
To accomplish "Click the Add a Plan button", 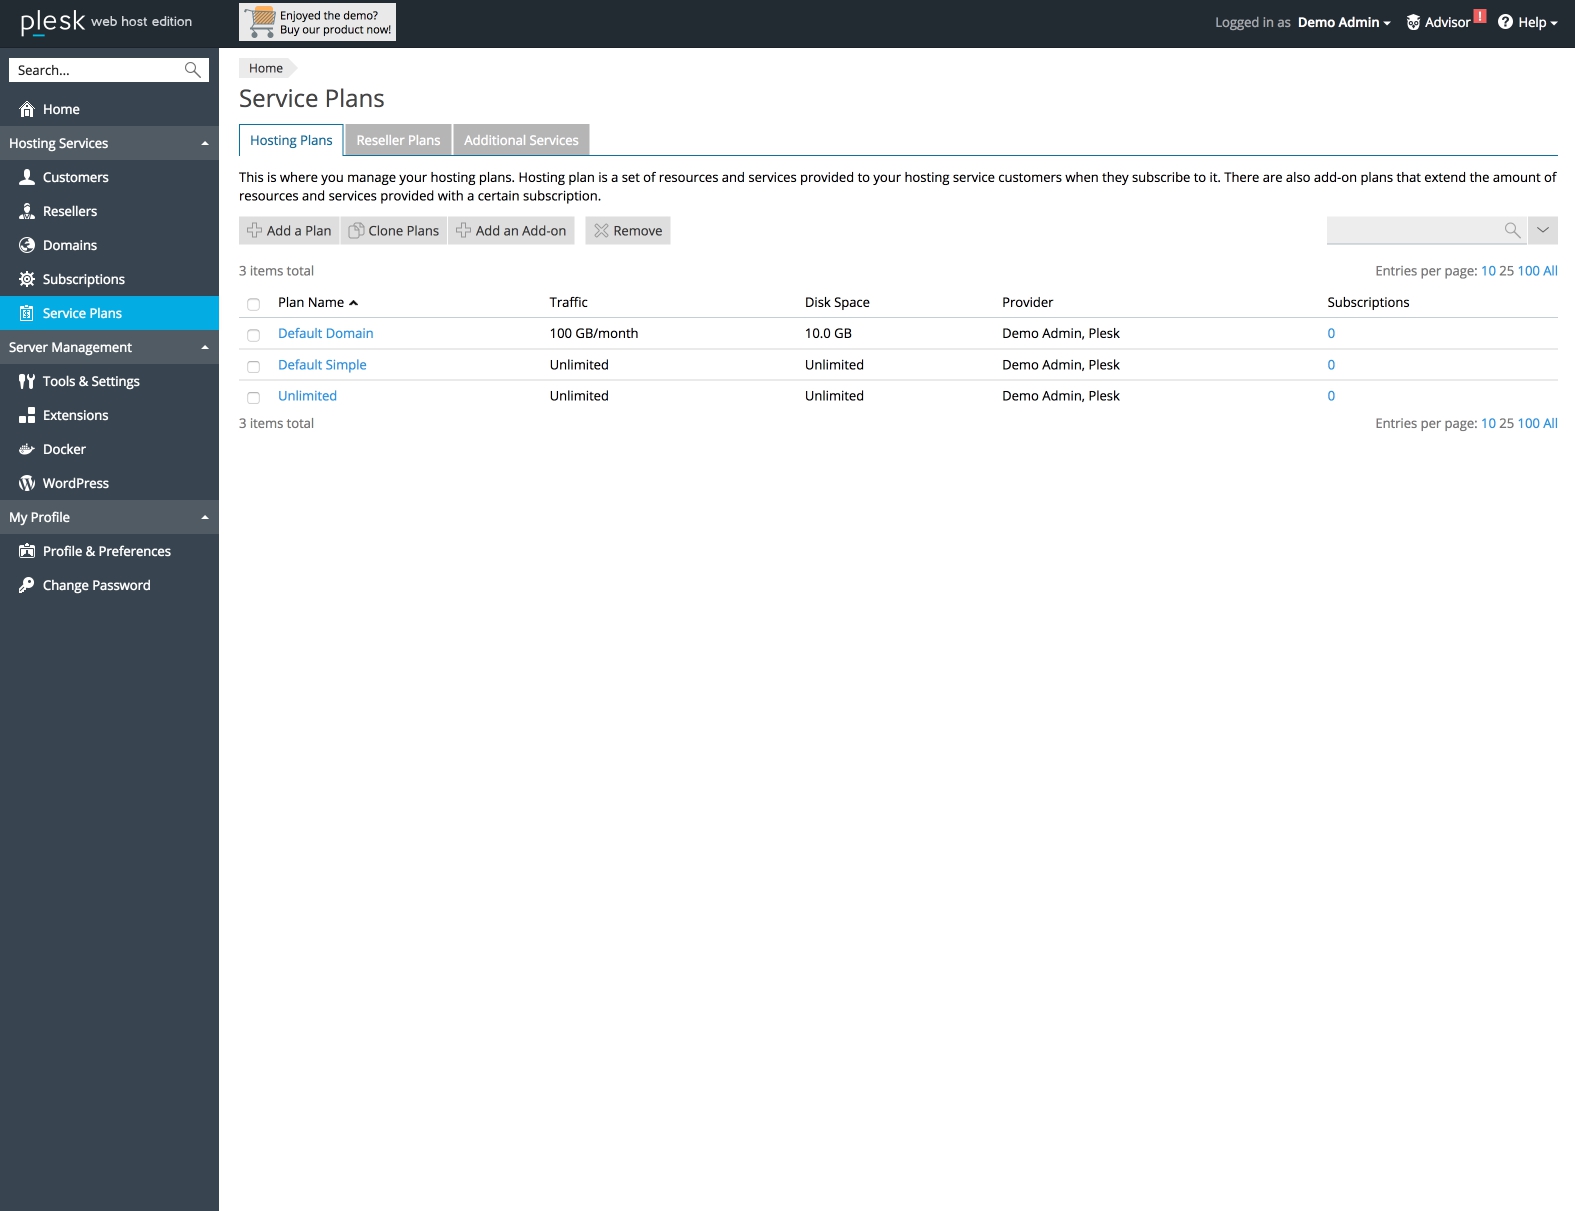I will (x=289, y=231).
